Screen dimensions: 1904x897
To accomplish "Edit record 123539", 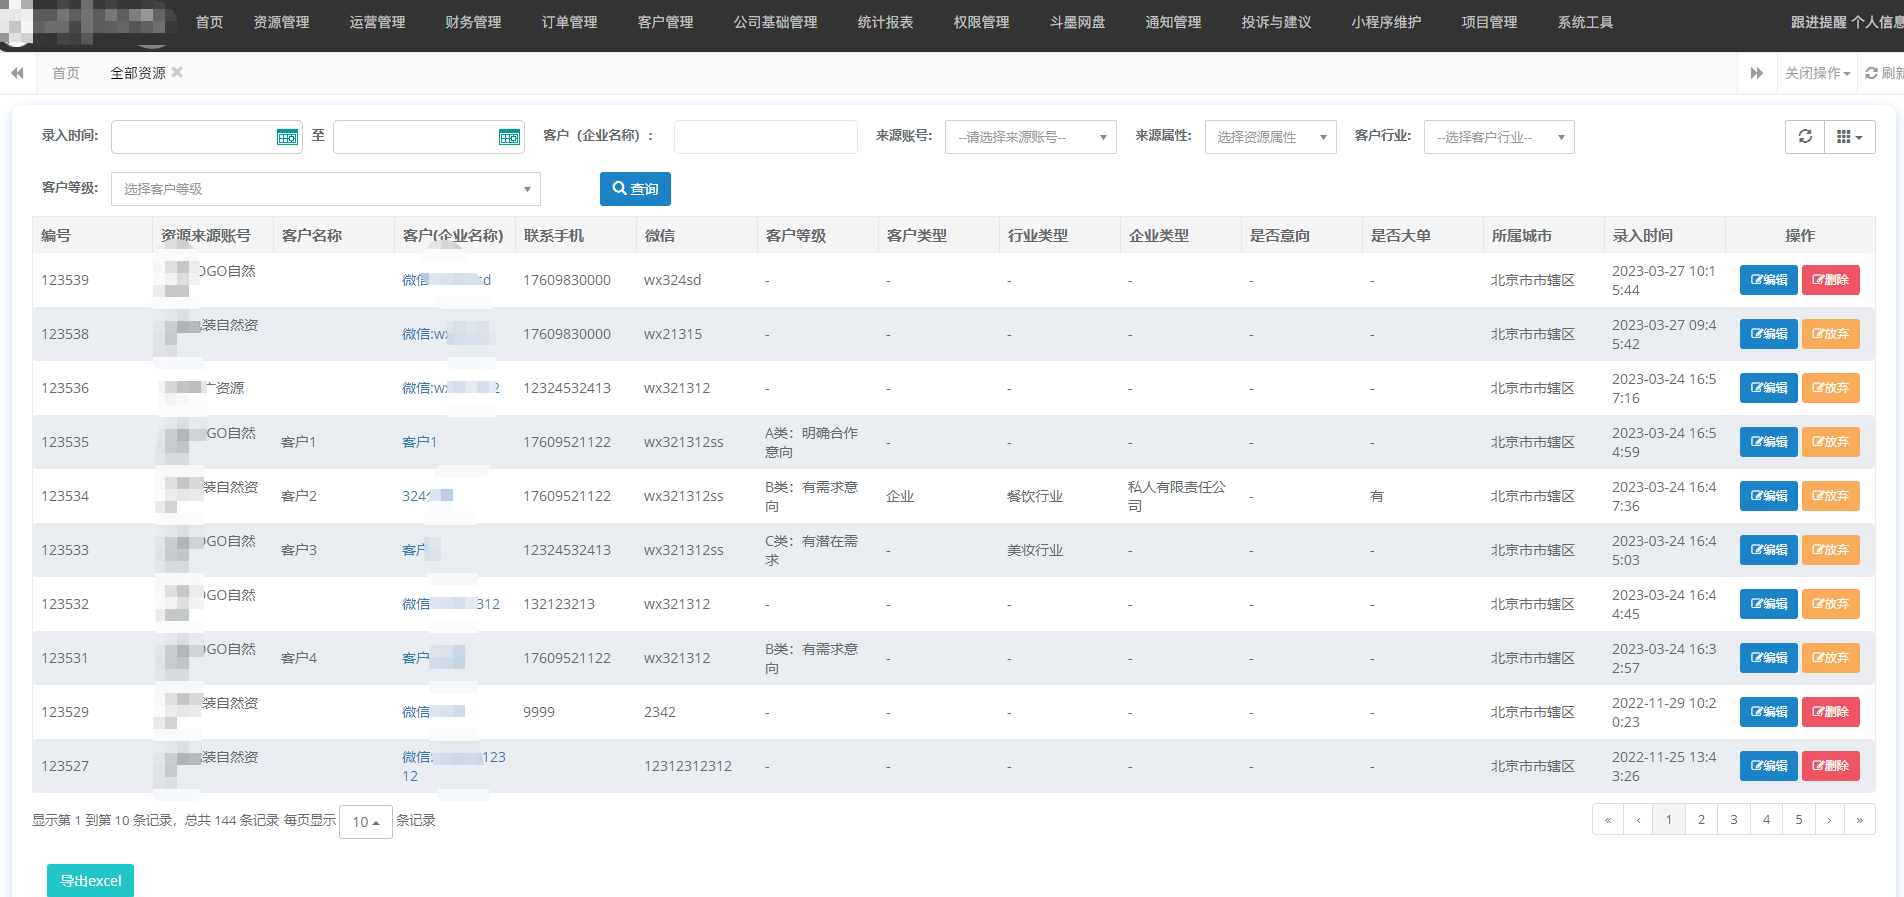I will coord(1768,280).
